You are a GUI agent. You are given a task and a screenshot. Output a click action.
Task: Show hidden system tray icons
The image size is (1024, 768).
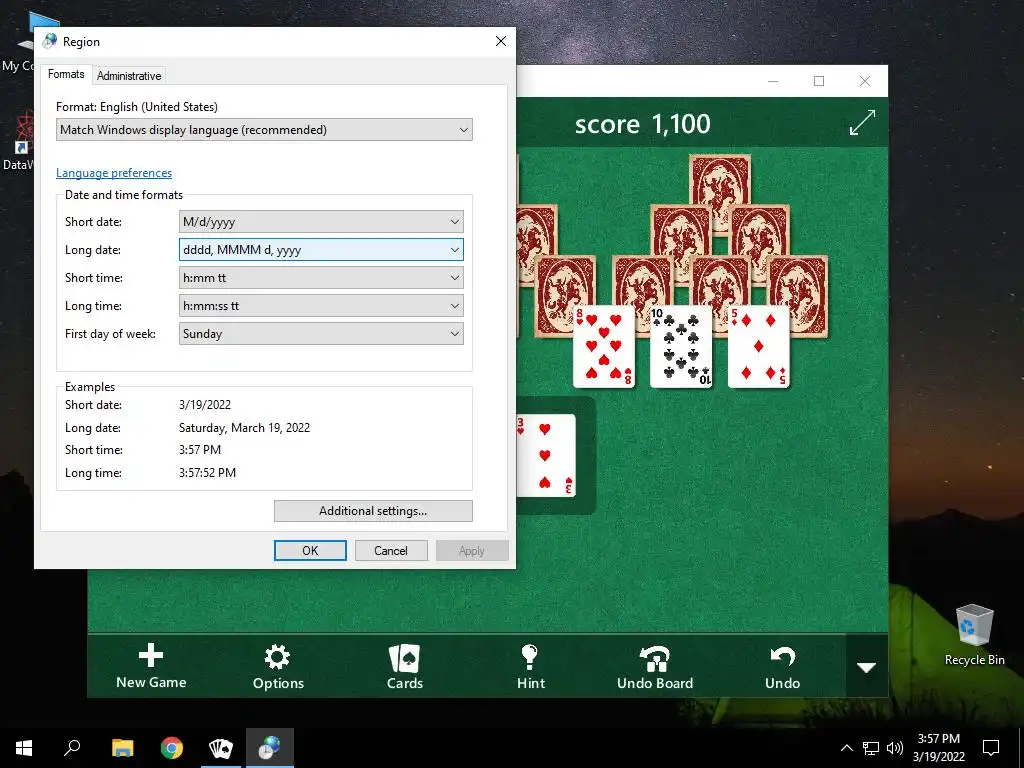click(846, 748)
